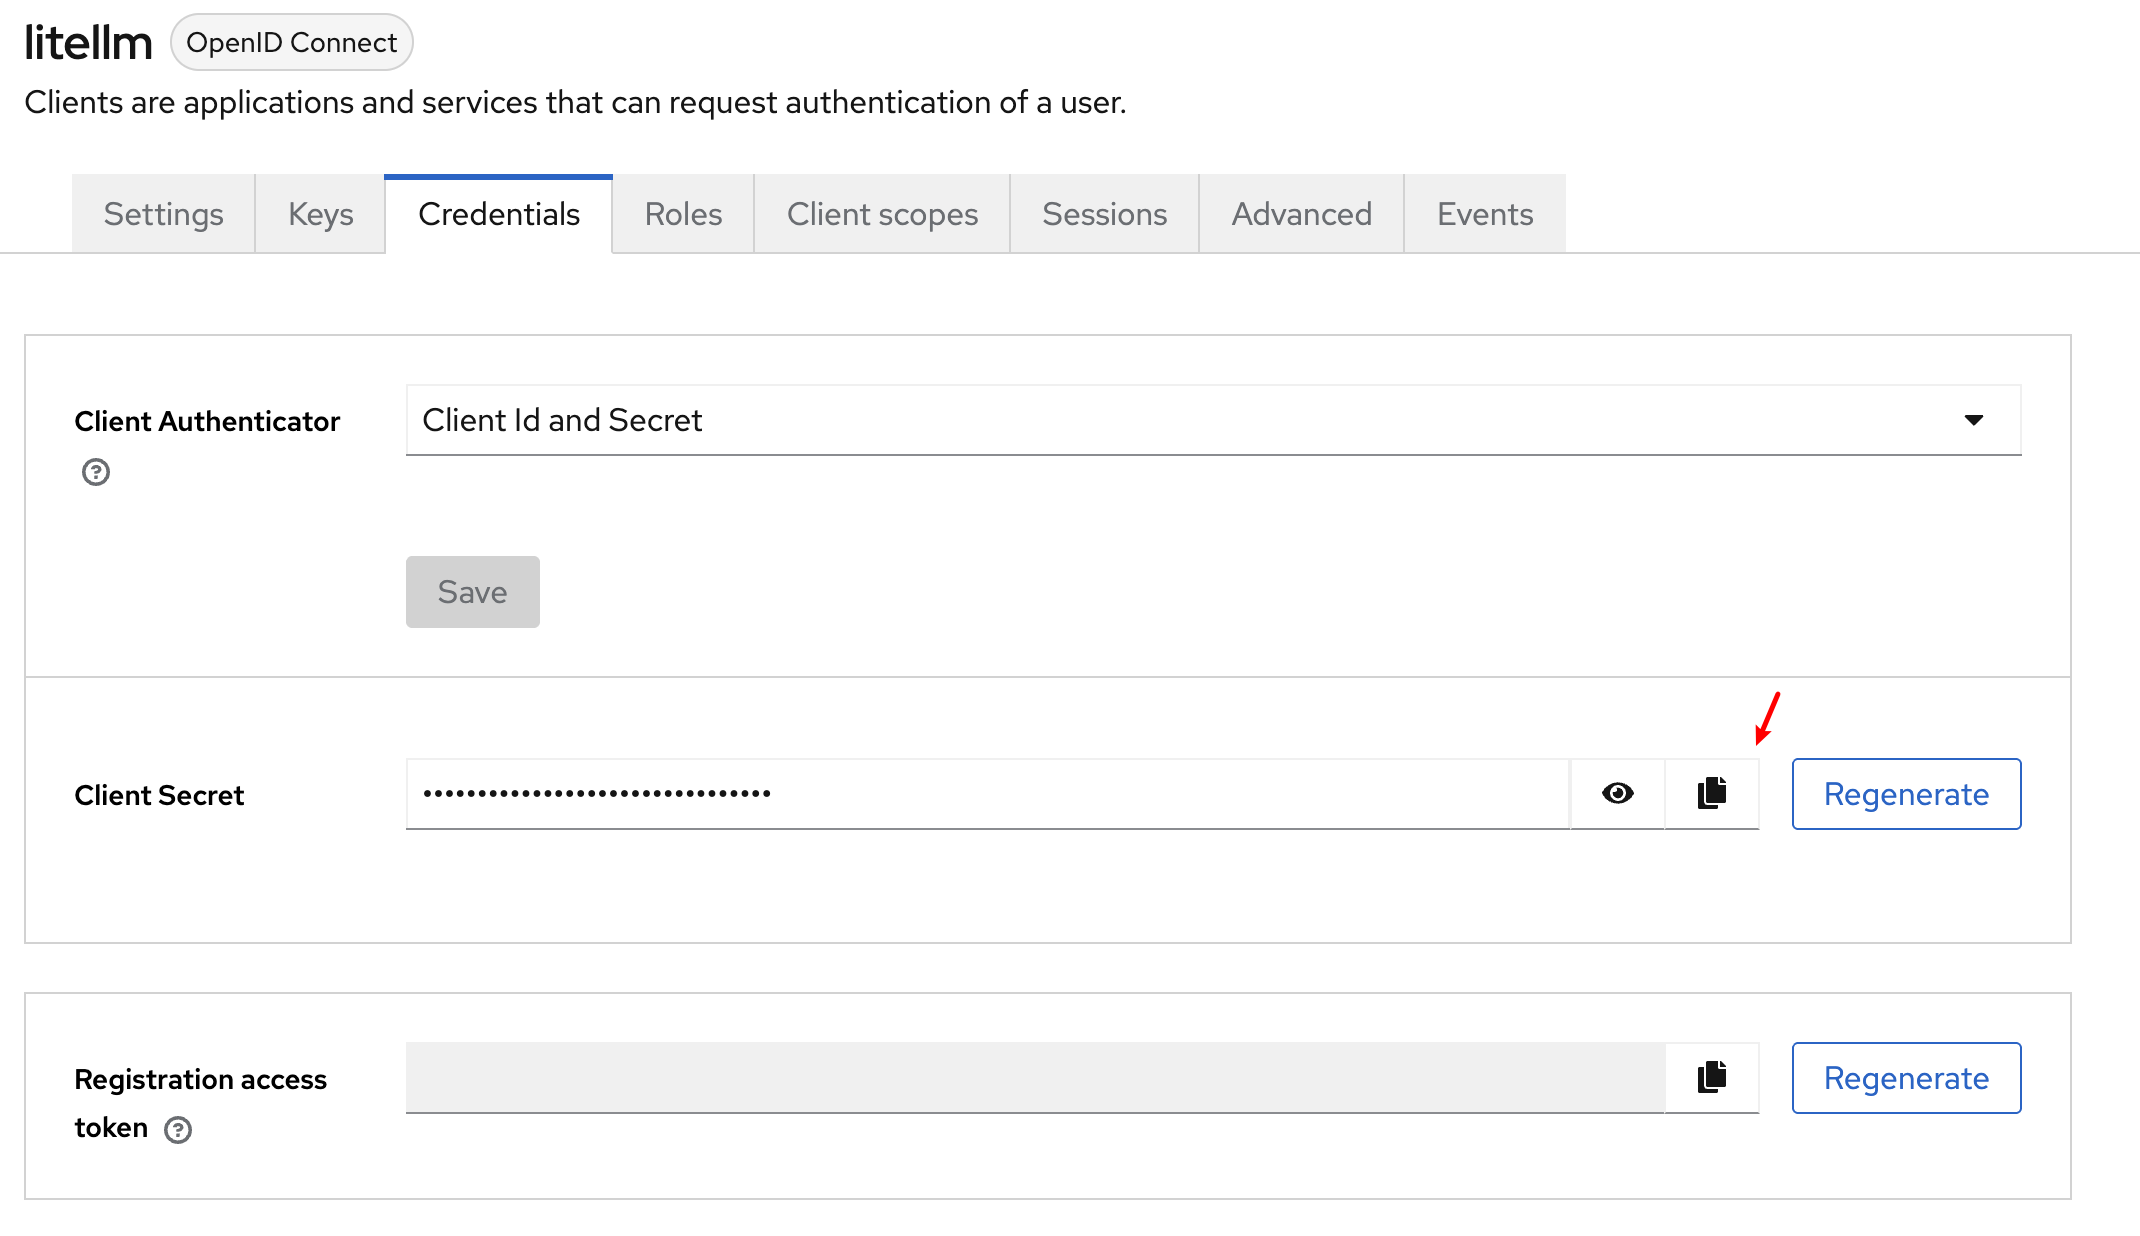Click the OpenID Connect badge
This screenshot has height=1236, width=2140.
(x=292, y=42)
